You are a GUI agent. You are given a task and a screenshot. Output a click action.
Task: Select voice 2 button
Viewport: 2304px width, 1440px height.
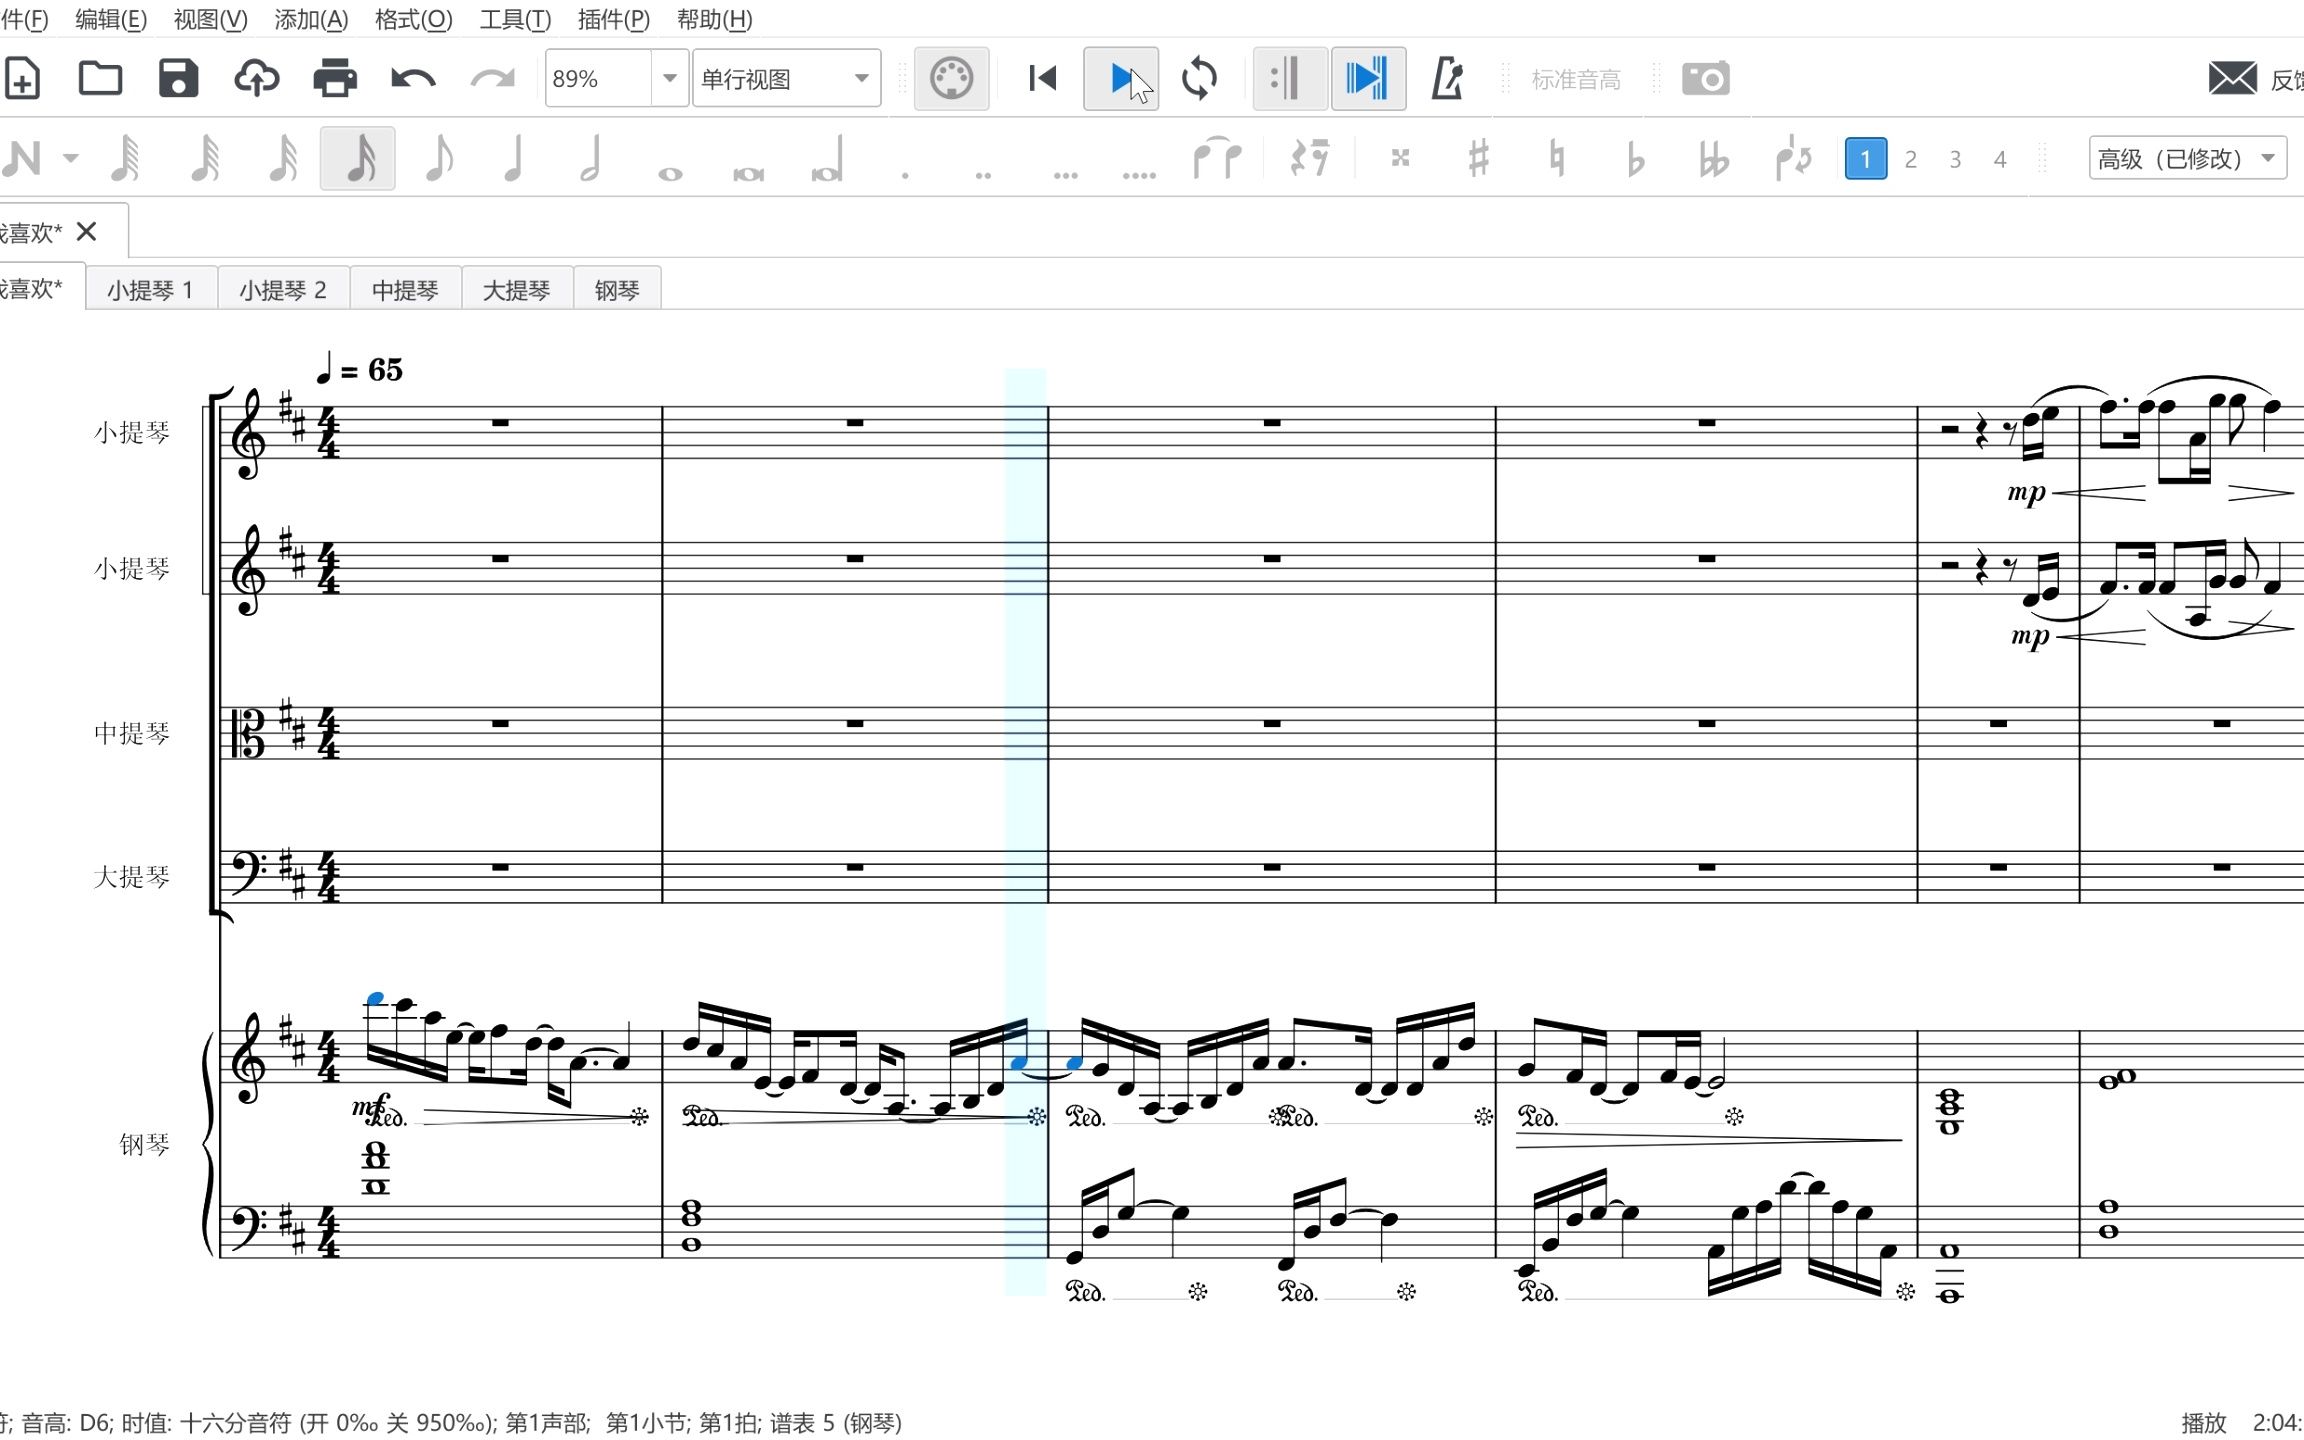[x=1910, y=159]
